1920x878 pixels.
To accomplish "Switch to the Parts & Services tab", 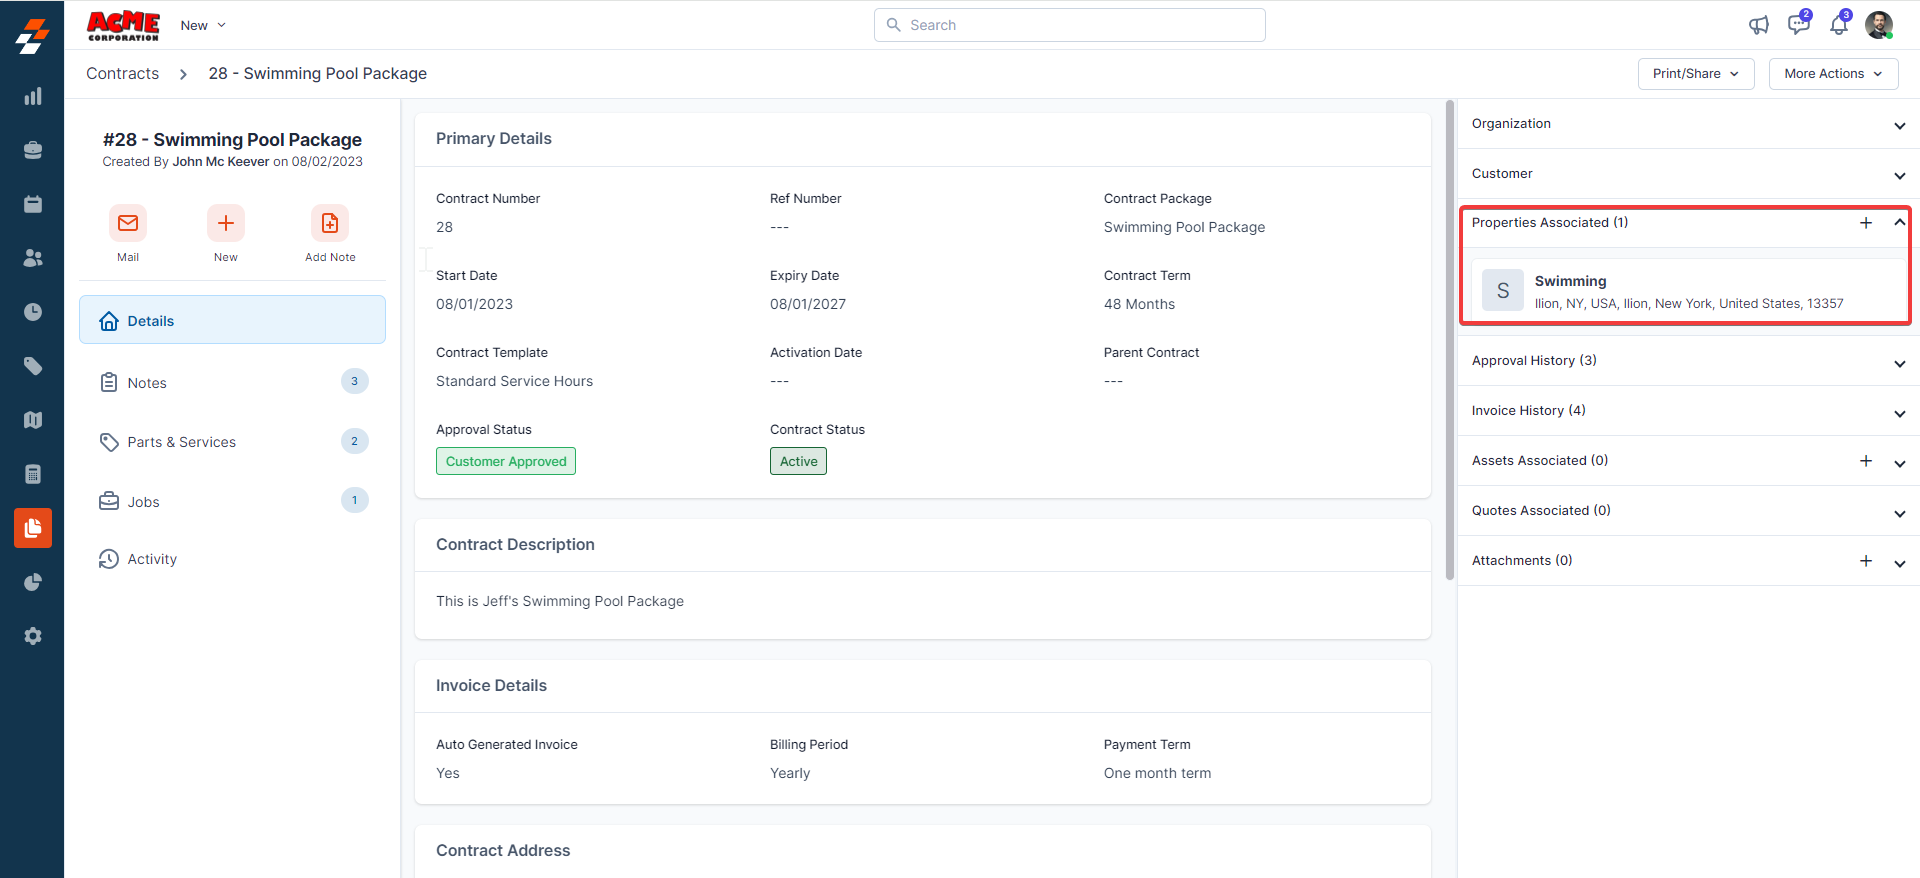I will tap(181, 442).
